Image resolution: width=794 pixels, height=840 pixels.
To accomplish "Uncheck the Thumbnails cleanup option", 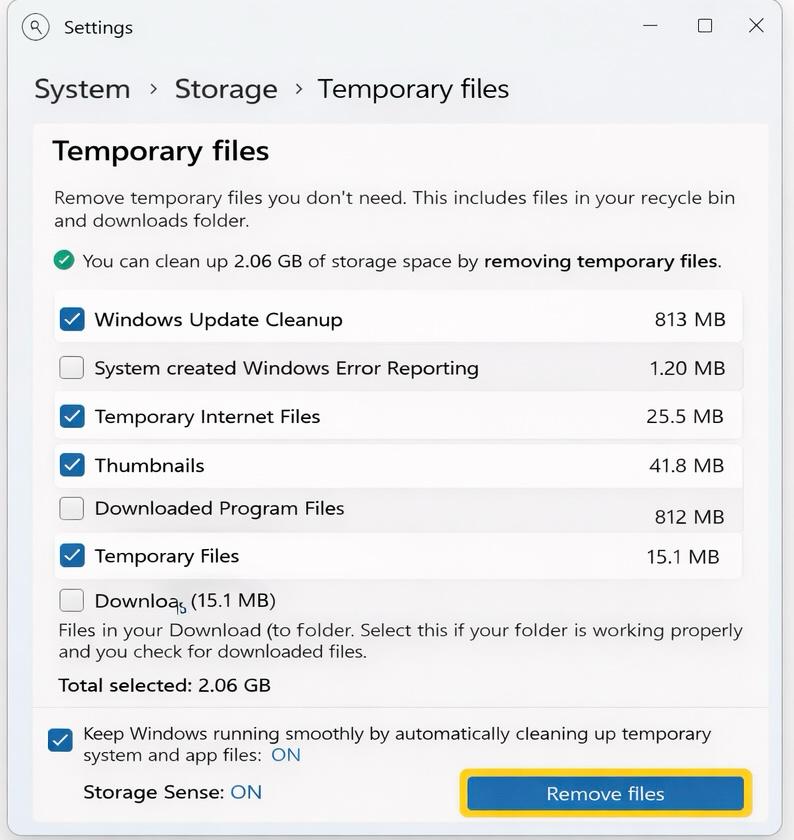I will 71,465.
